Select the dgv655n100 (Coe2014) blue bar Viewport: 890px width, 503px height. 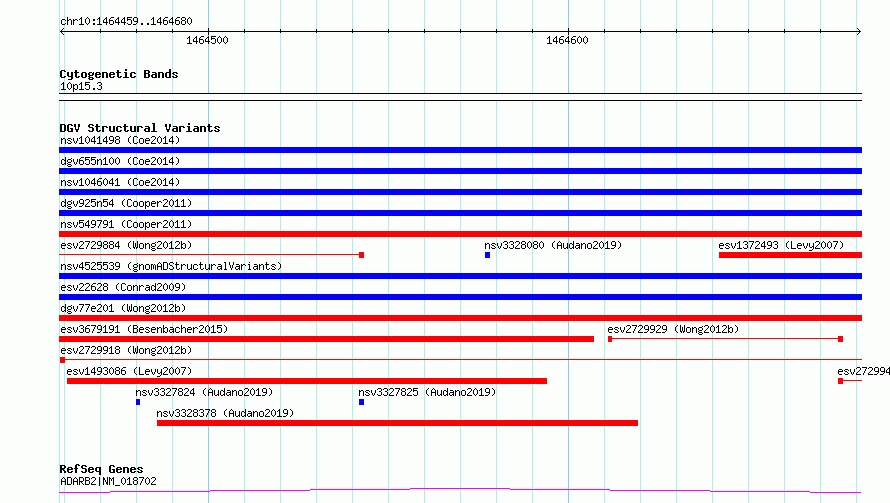tap(460, 171)
